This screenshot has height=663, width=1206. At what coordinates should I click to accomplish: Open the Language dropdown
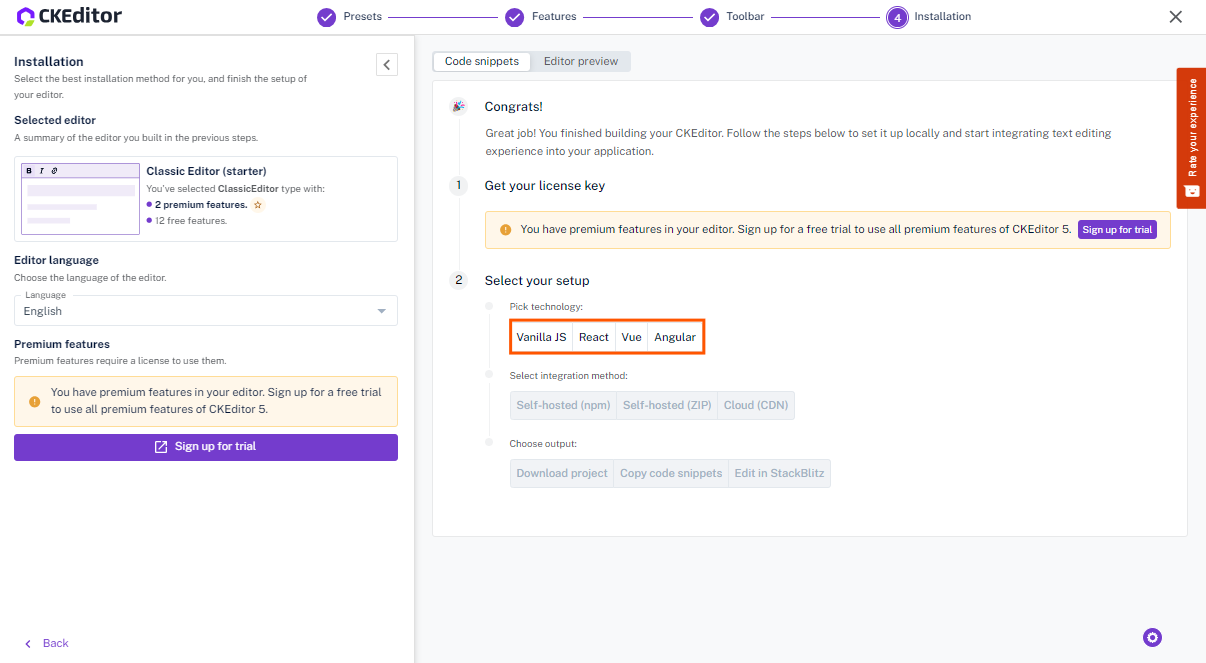click(206, 311)
